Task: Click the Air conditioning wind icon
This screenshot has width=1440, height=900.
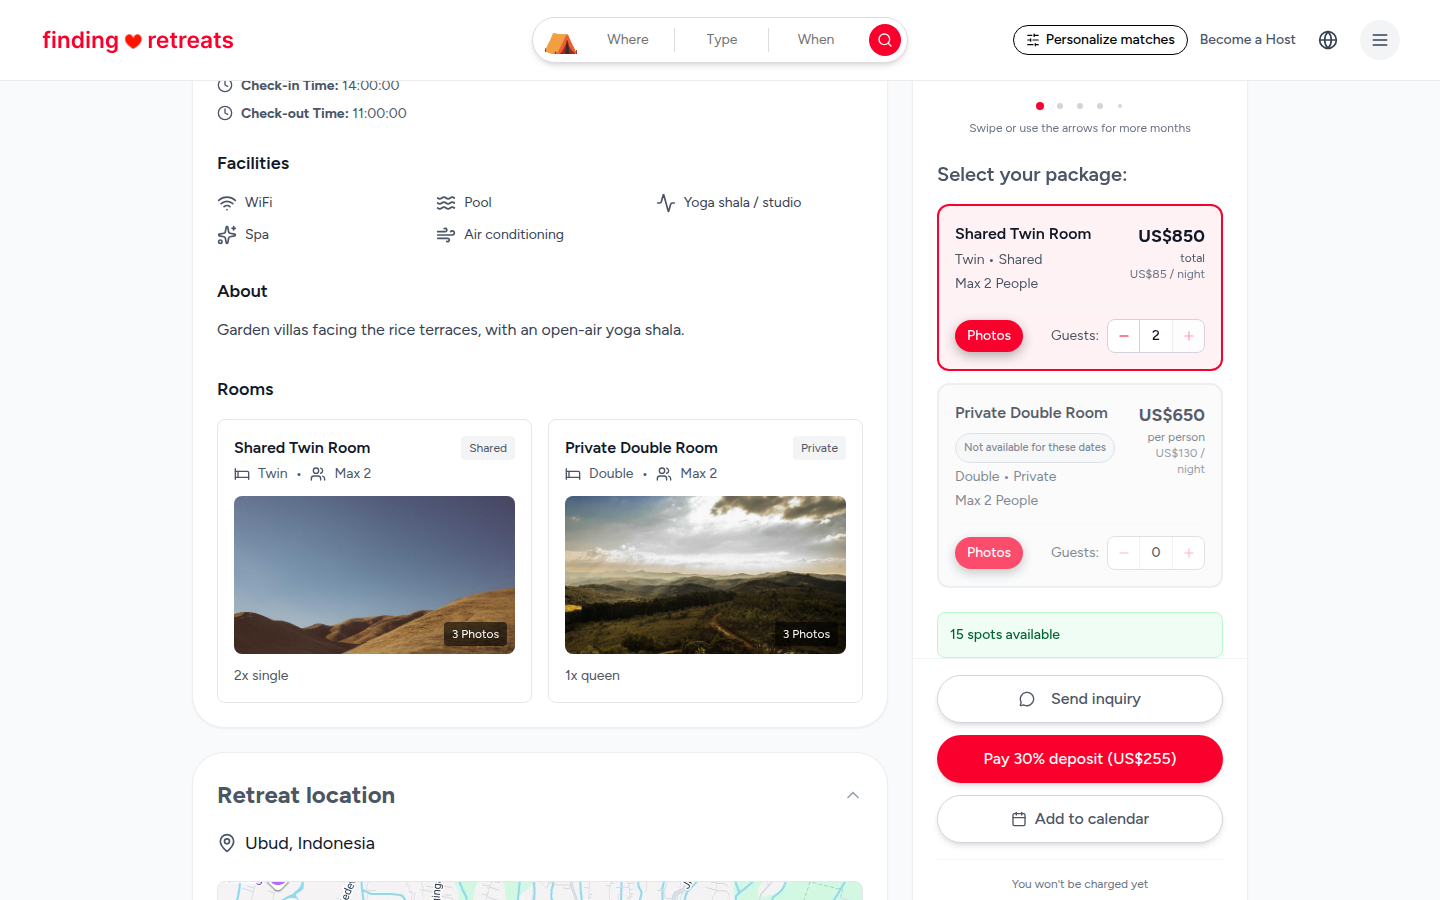Action: click(446, 235)
